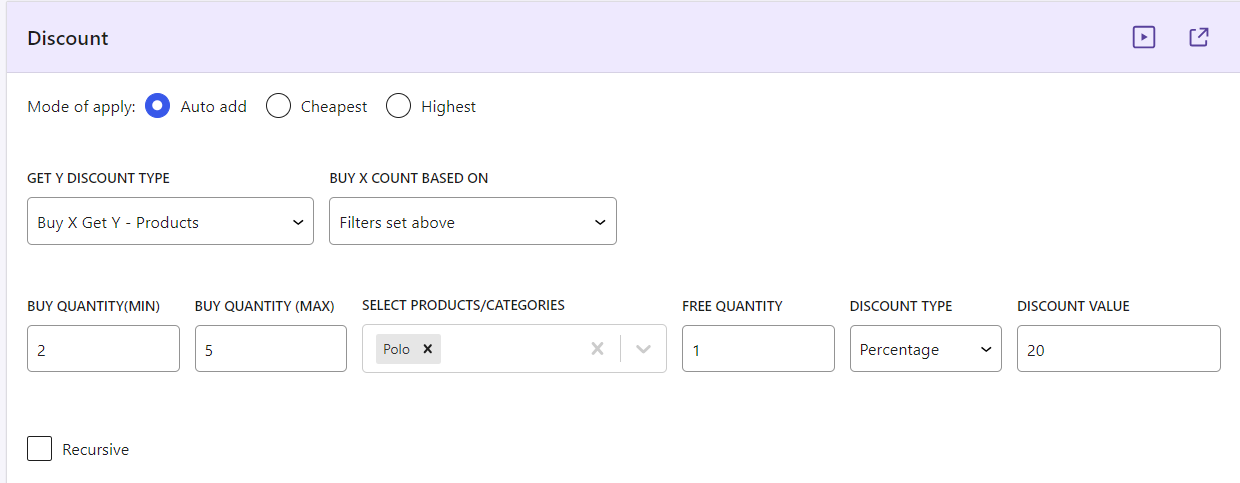Select the Highest mode radio button
The height and width of the screenshot is (483, 1240).
[x=398, y=106]
